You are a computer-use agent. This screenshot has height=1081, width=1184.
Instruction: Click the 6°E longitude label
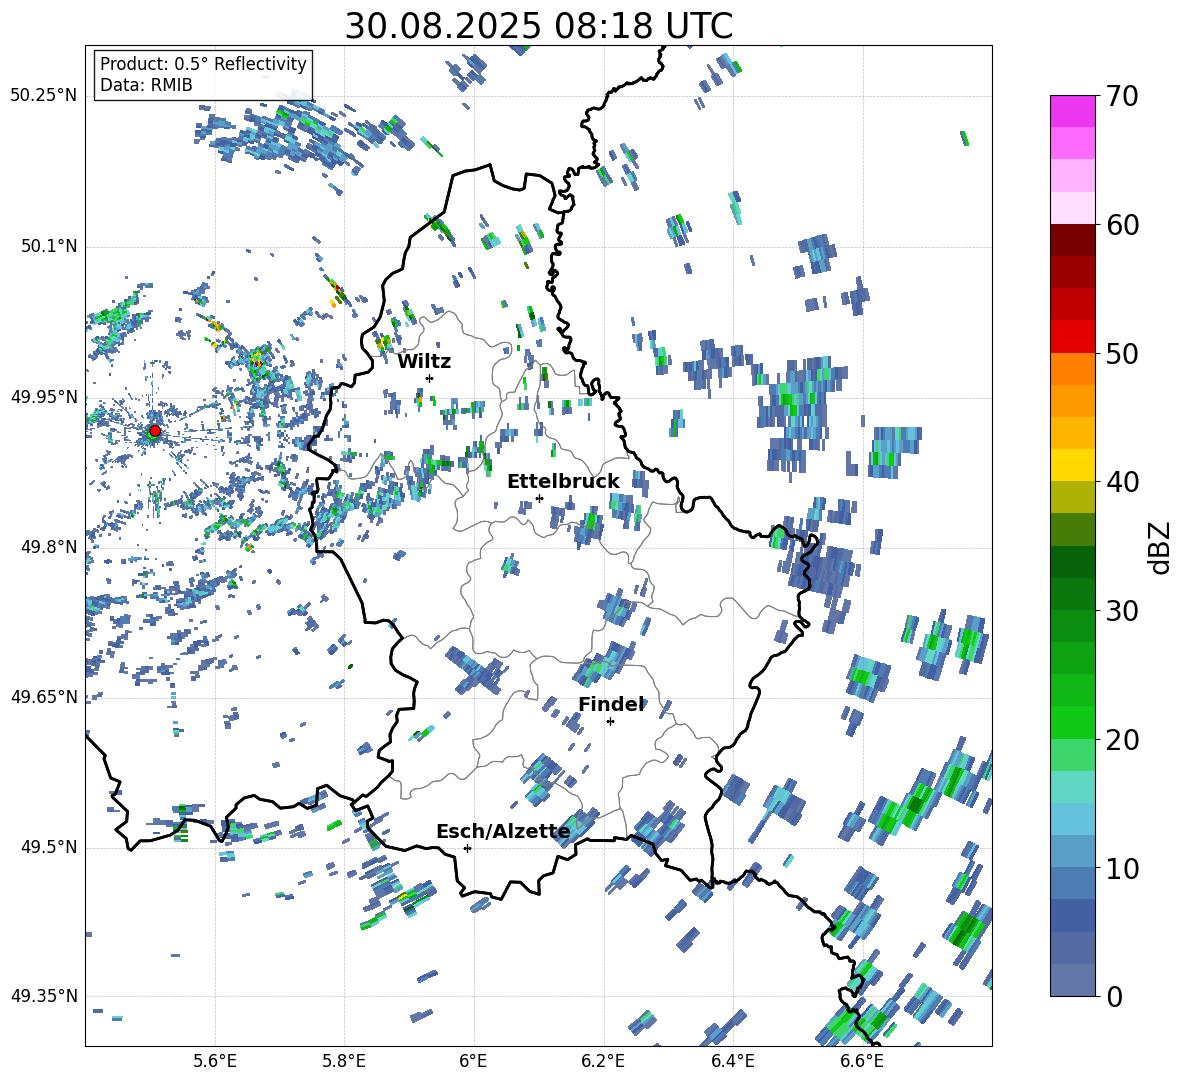click(x=473, y=1061)
